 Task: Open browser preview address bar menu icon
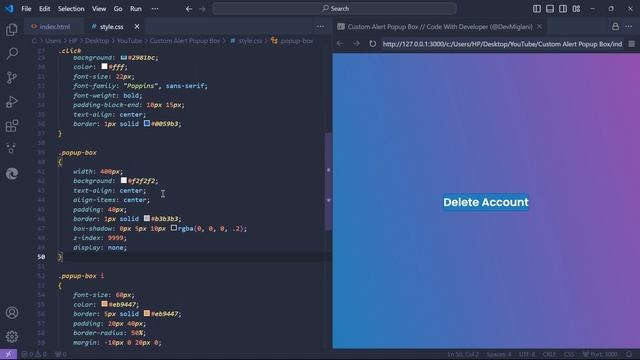click(x=631, y=44)
